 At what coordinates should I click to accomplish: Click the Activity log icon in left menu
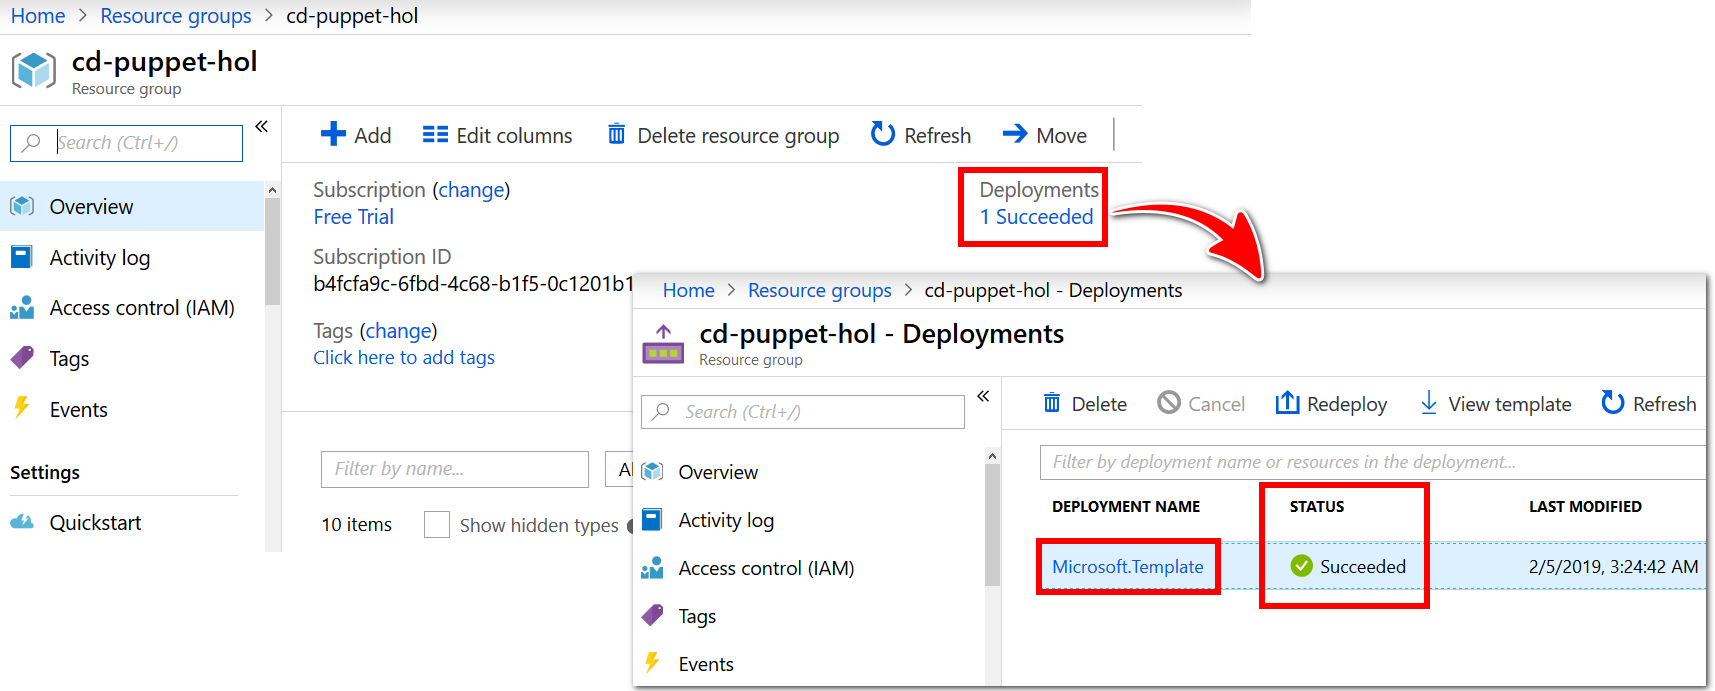(22, 257)
